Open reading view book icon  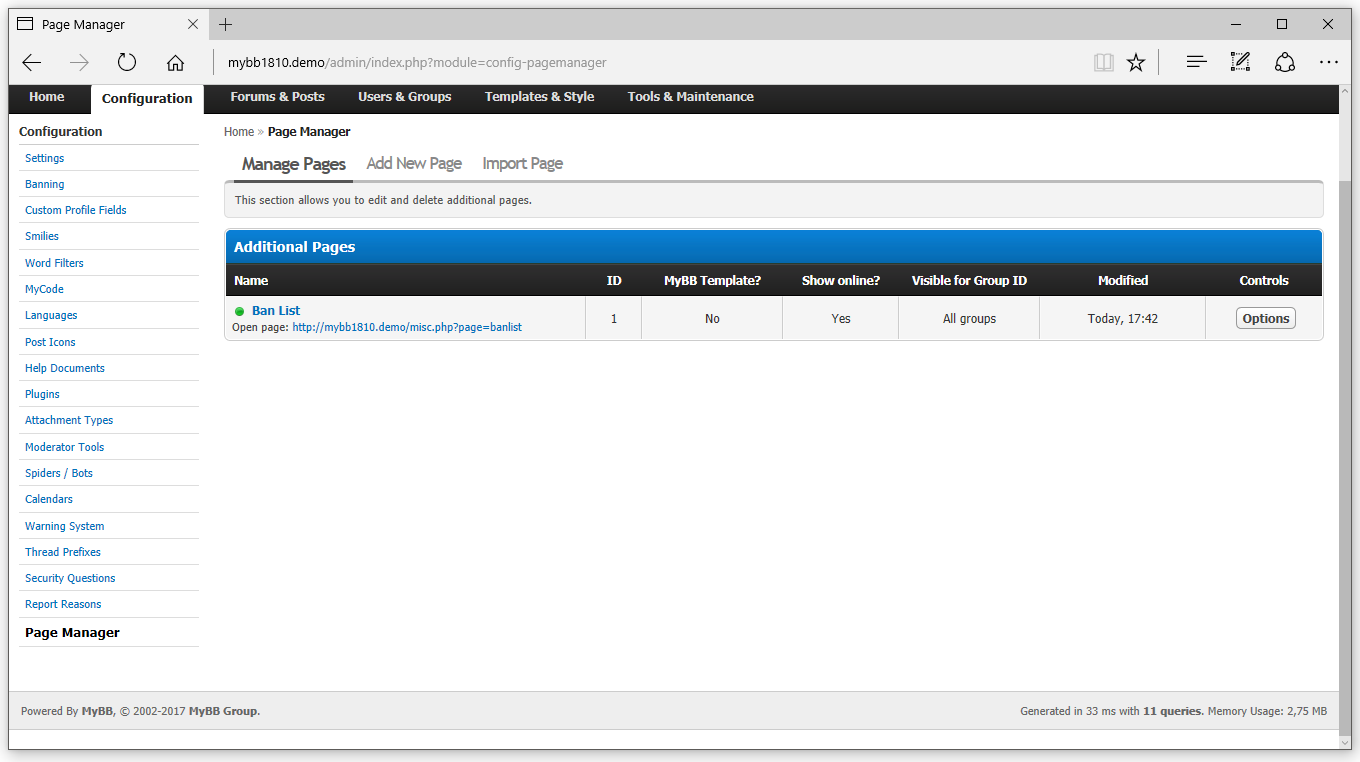(1103, 63)
